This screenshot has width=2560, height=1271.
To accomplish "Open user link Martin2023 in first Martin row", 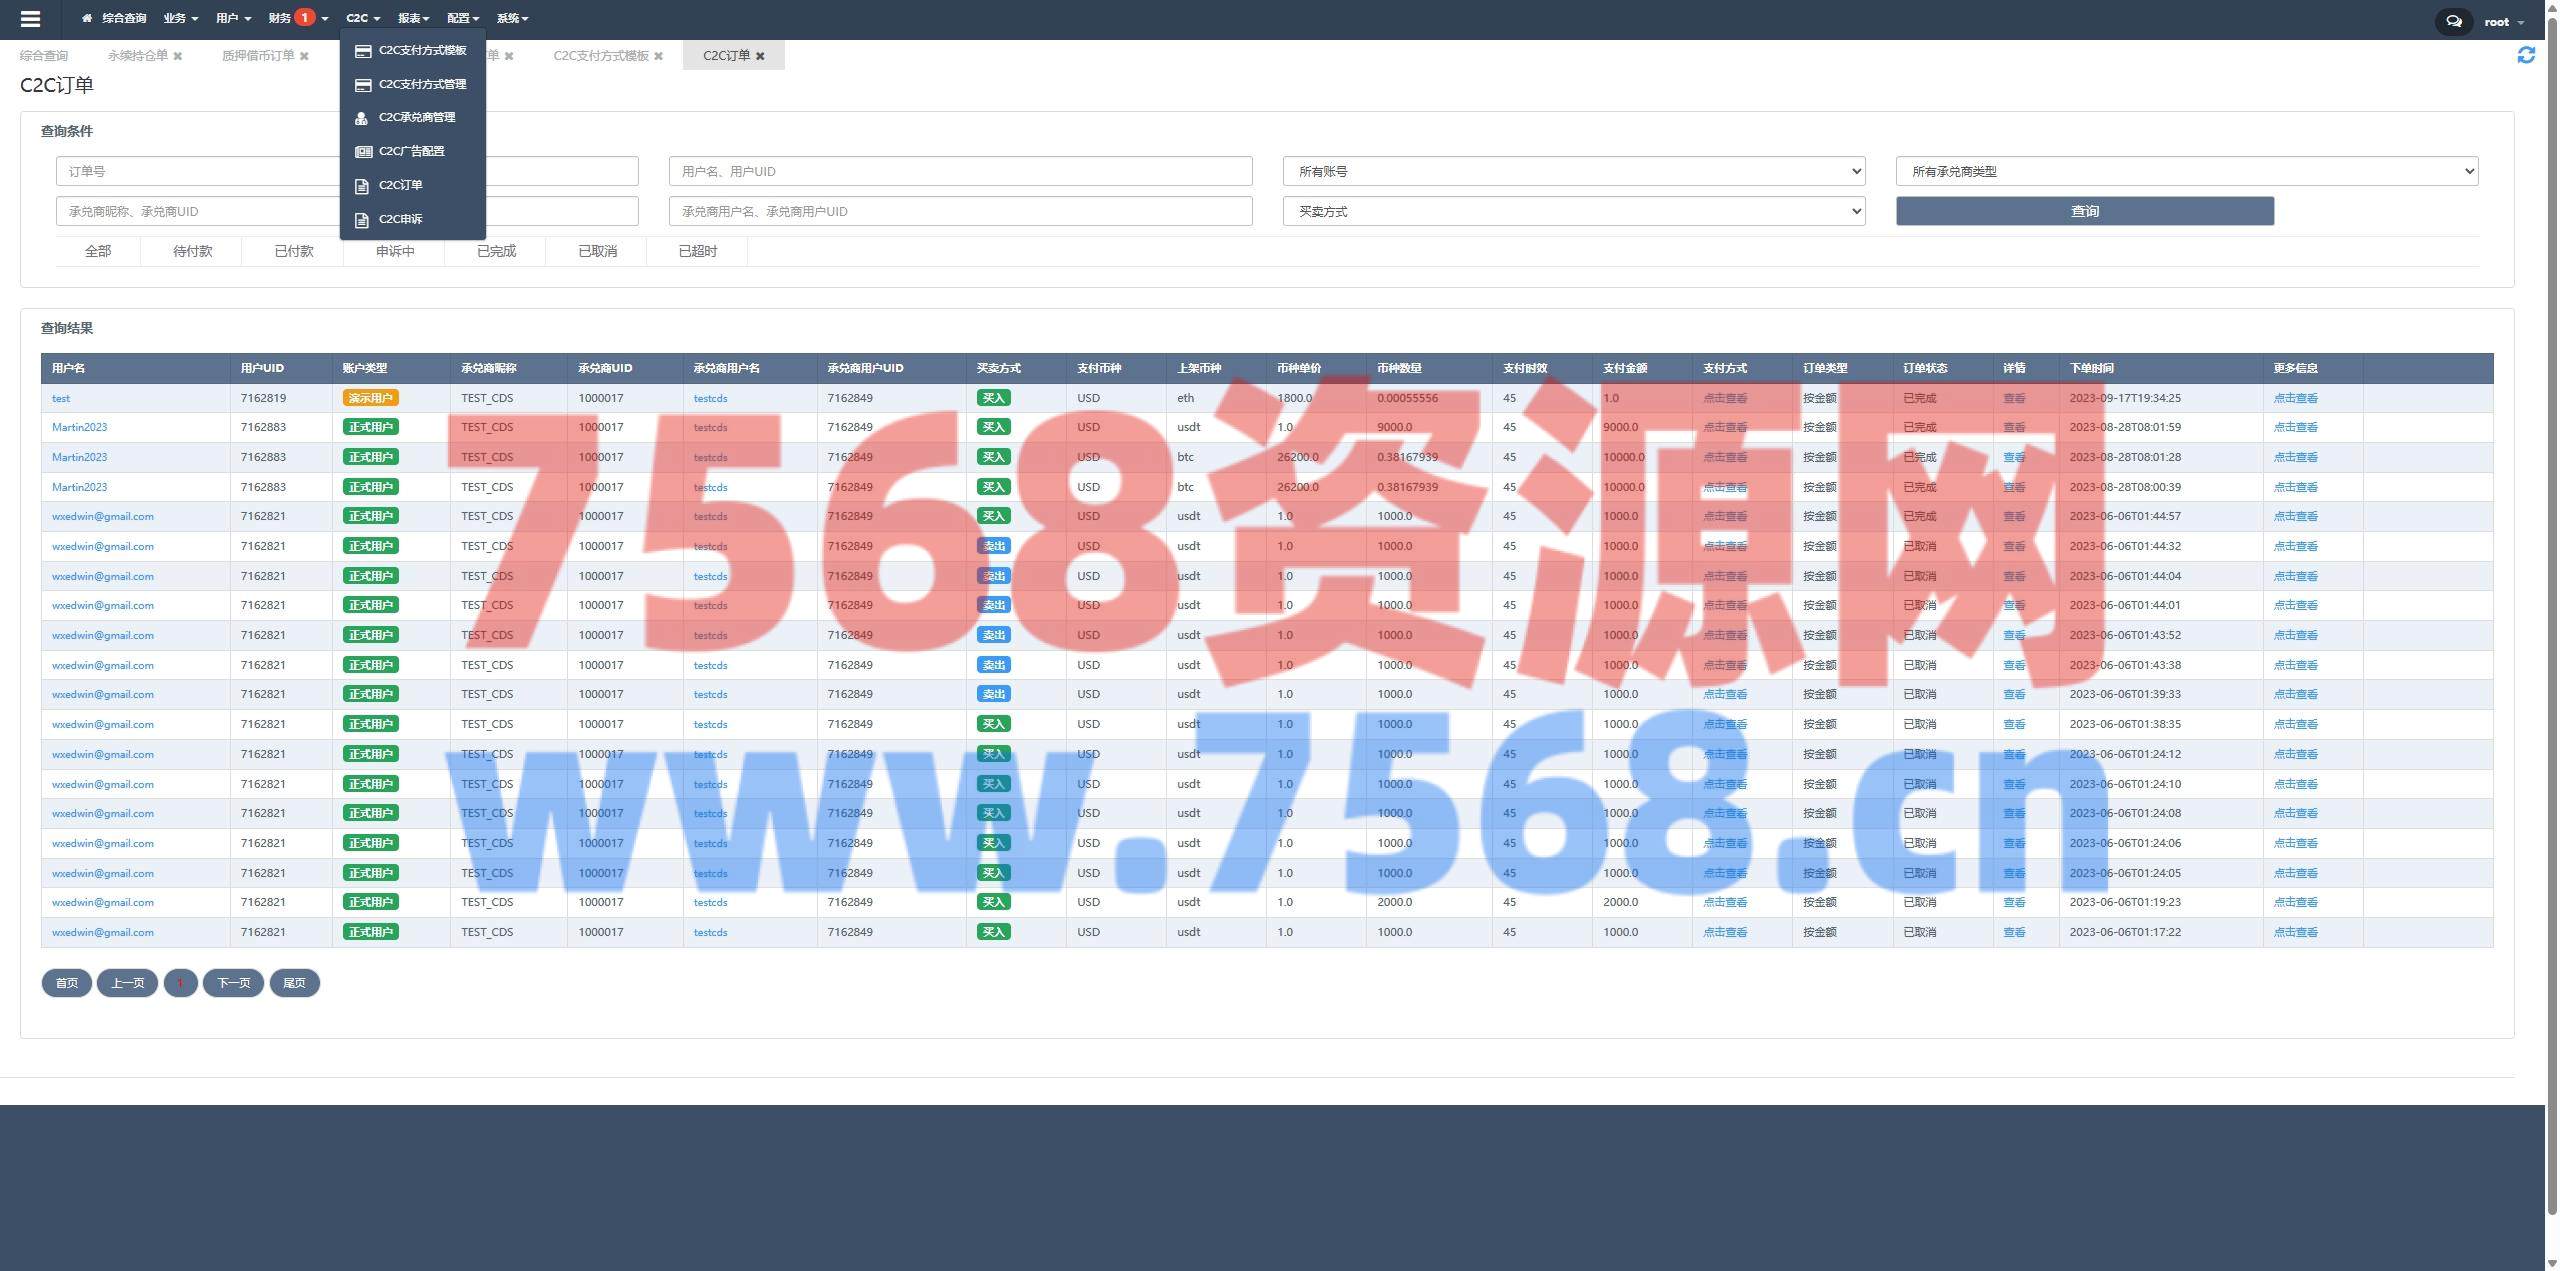I will click(x=79, y=427).
